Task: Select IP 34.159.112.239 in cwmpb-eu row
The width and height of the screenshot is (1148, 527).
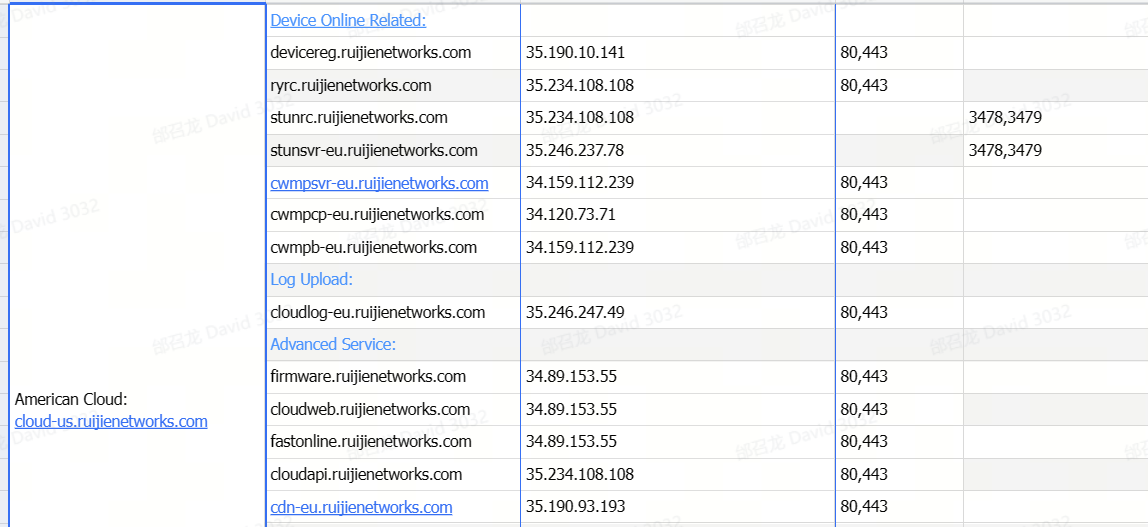Action: tap(580, 247)
